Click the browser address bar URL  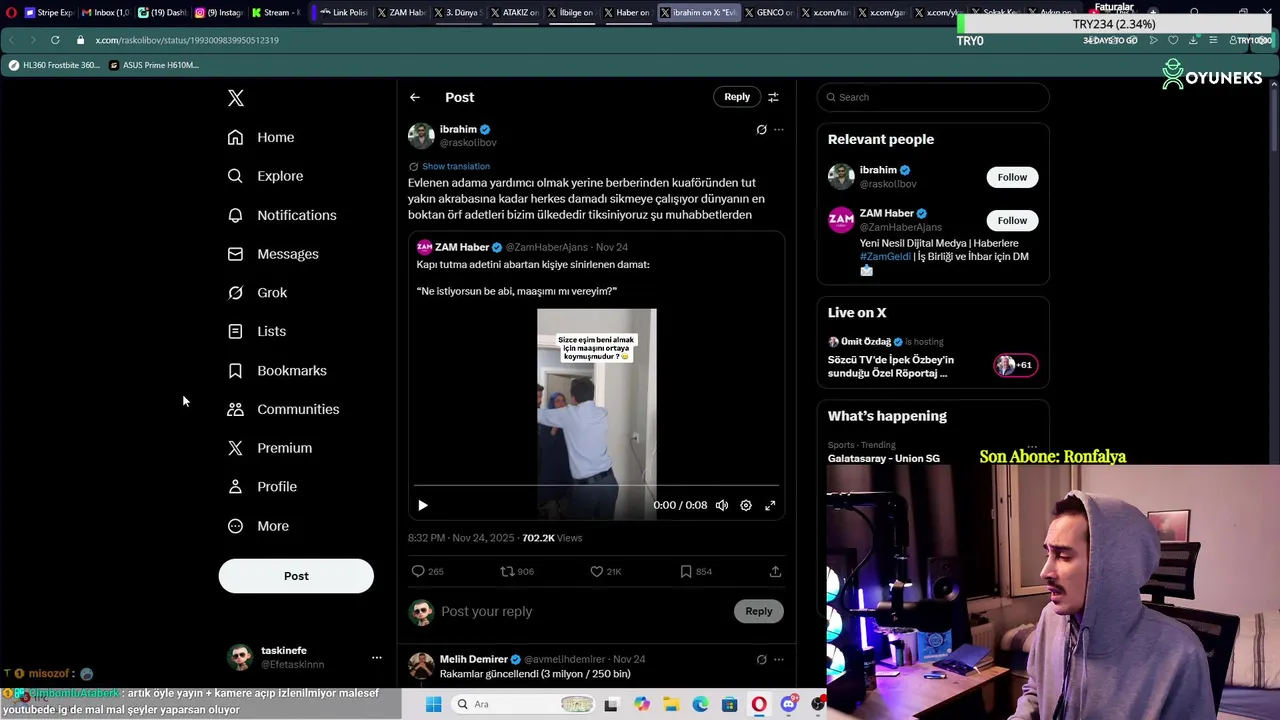187,40
